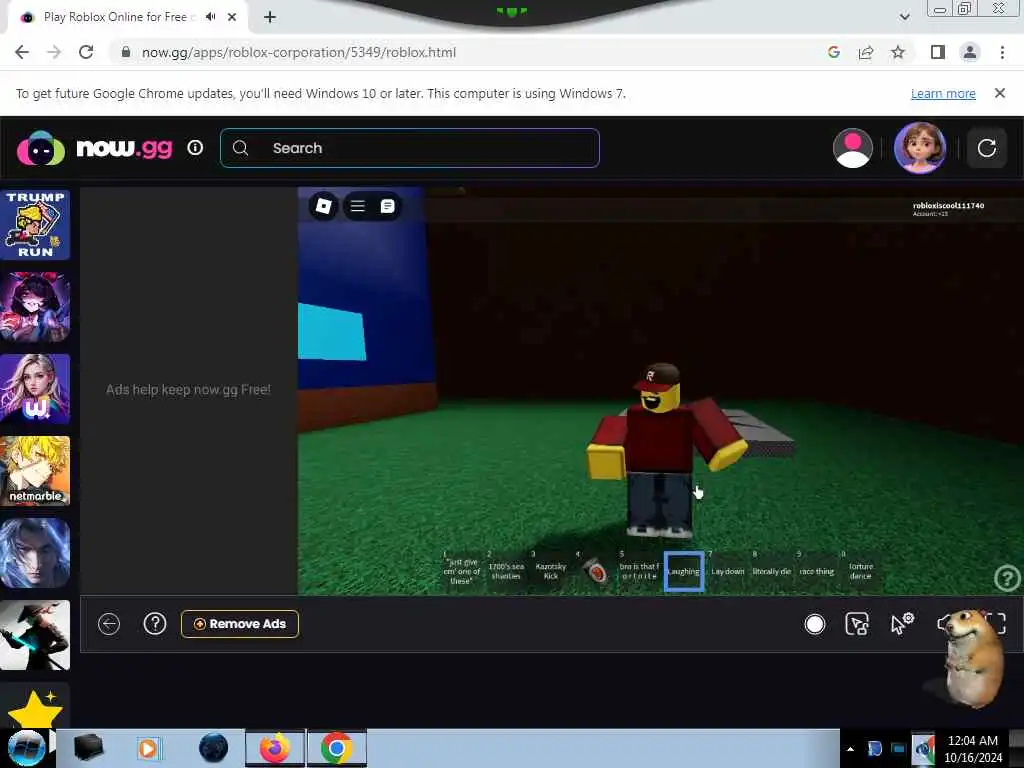Open the dark-haired anime girl game thumbnail

point(35,307)
